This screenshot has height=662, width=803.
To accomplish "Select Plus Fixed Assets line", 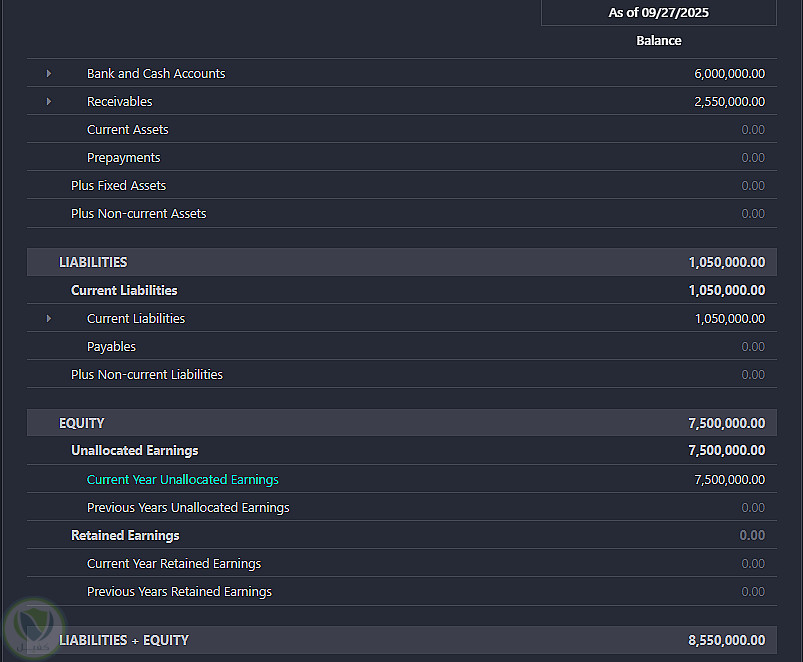I will 118,186.
